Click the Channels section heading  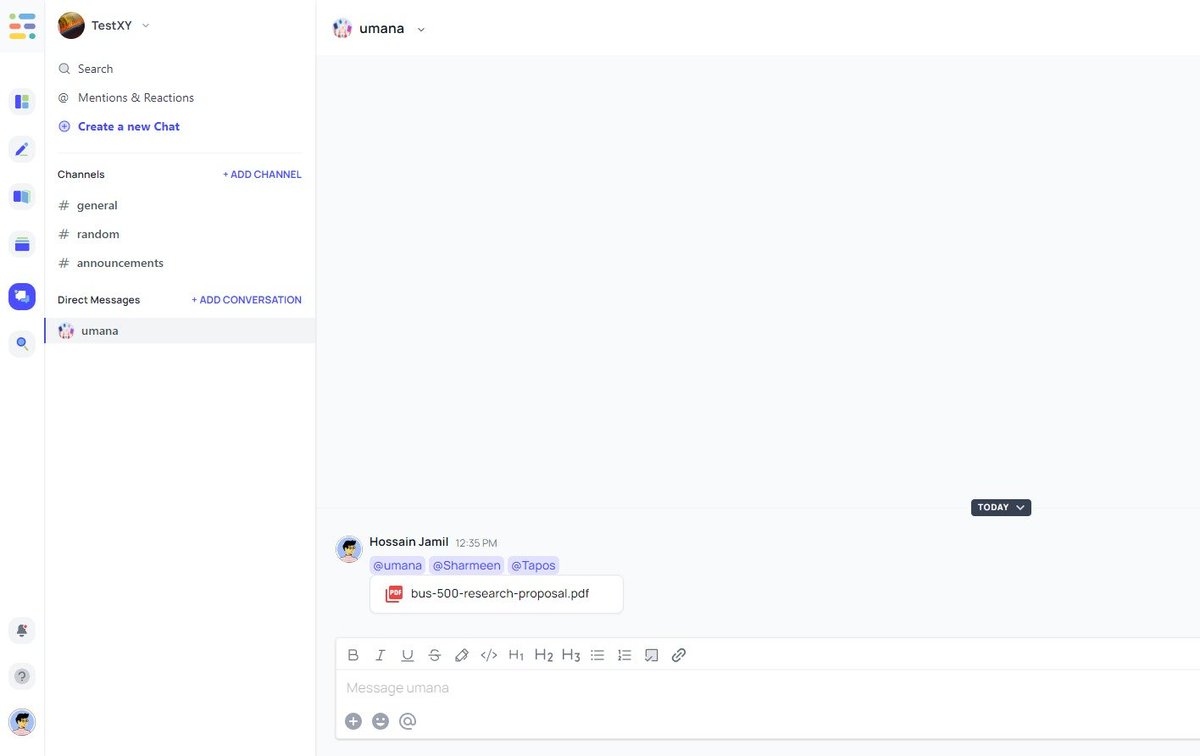click(81, 174)
